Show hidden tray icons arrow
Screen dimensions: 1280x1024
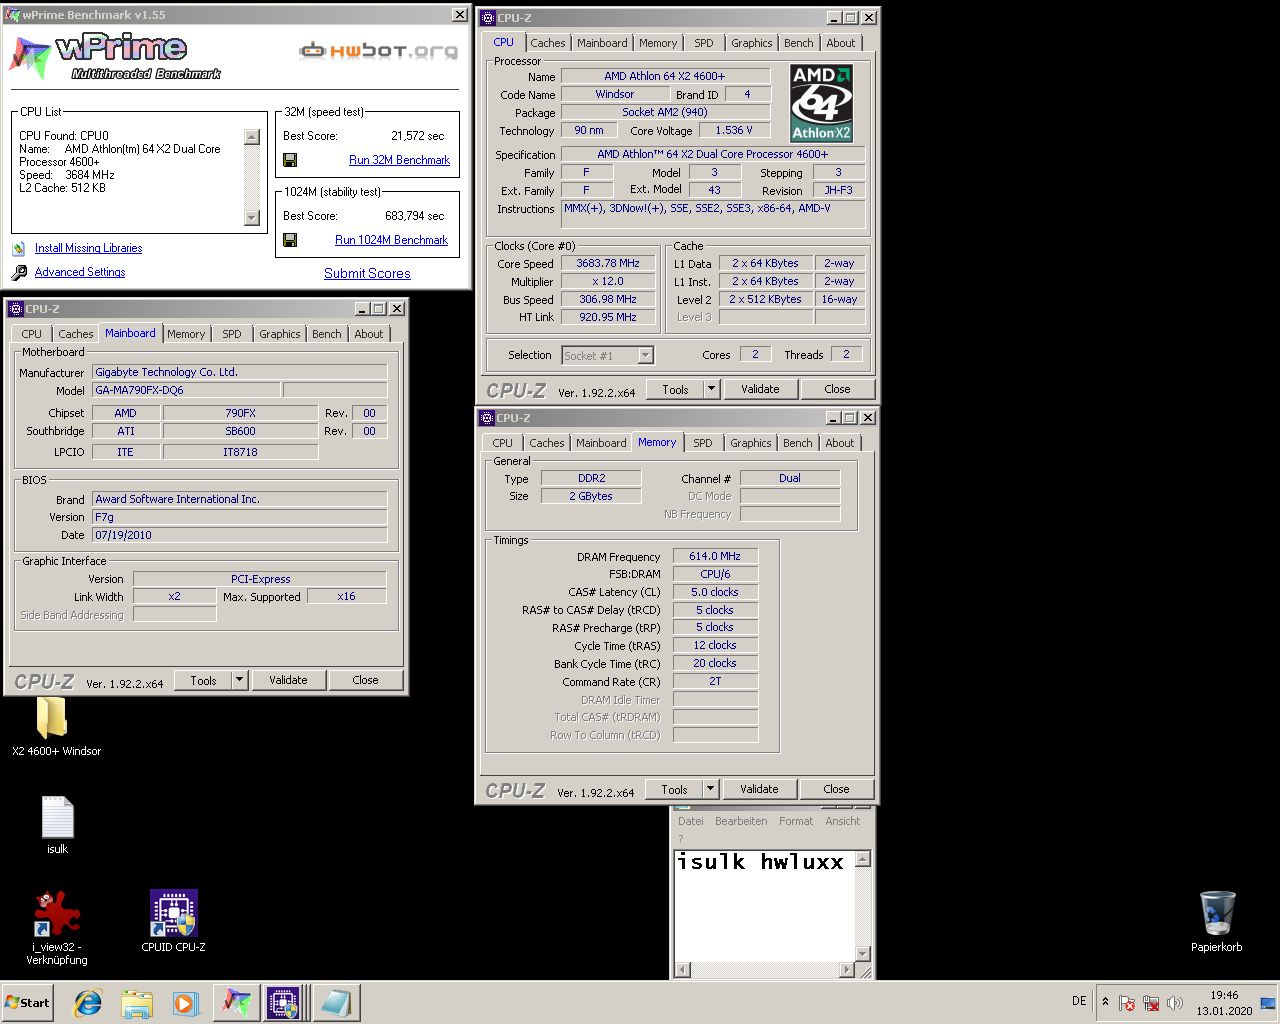pos(1105,1001)
